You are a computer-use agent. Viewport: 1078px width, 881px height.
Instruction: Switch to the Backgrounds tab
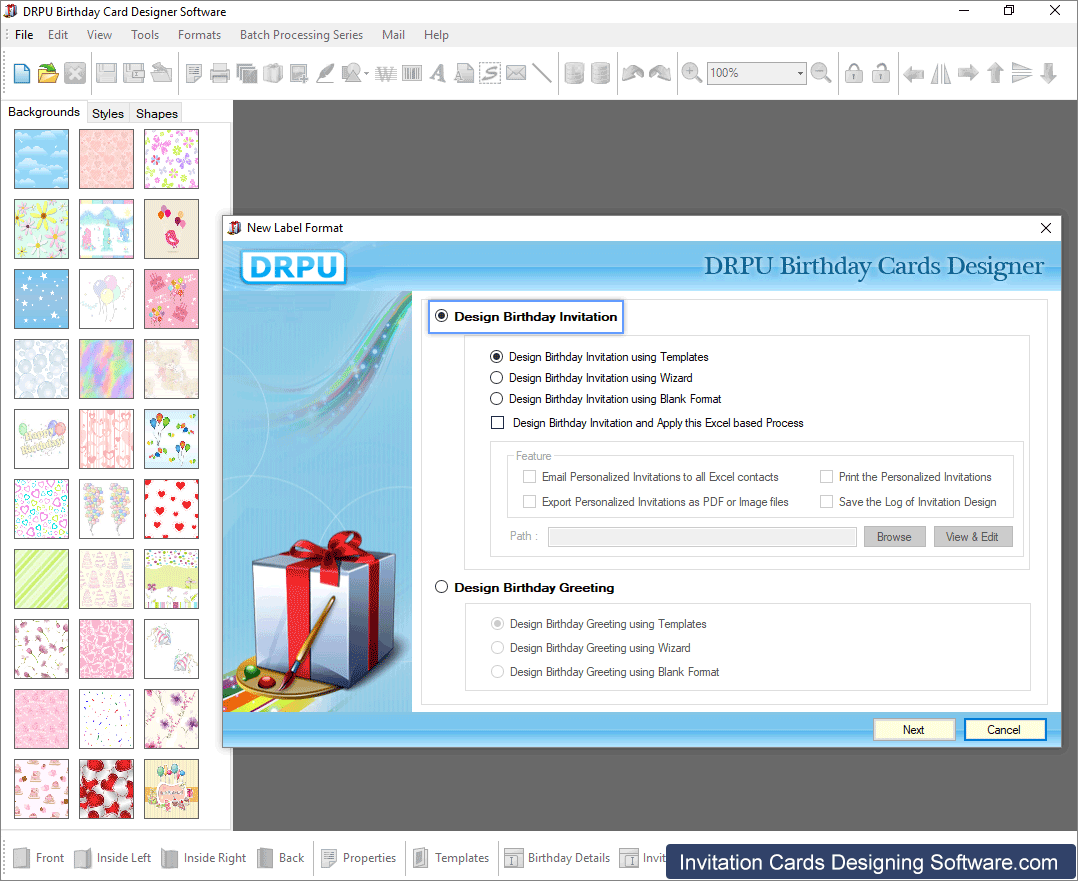coord(44,112)
